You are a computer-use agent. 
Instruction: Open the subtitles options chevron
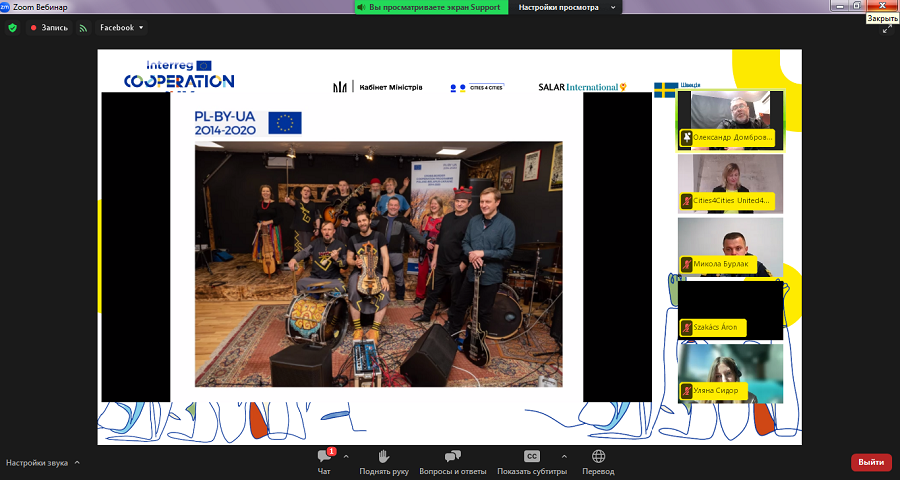point(563,456)
